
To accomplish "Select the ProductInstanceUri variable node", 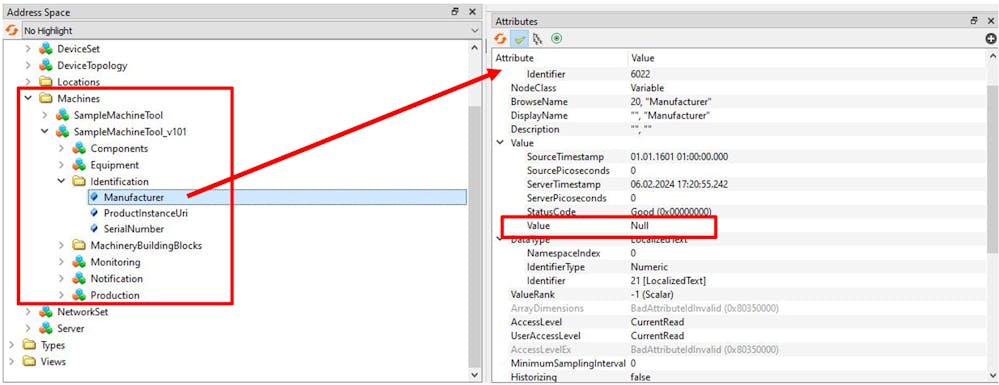I will click(146, 213).
